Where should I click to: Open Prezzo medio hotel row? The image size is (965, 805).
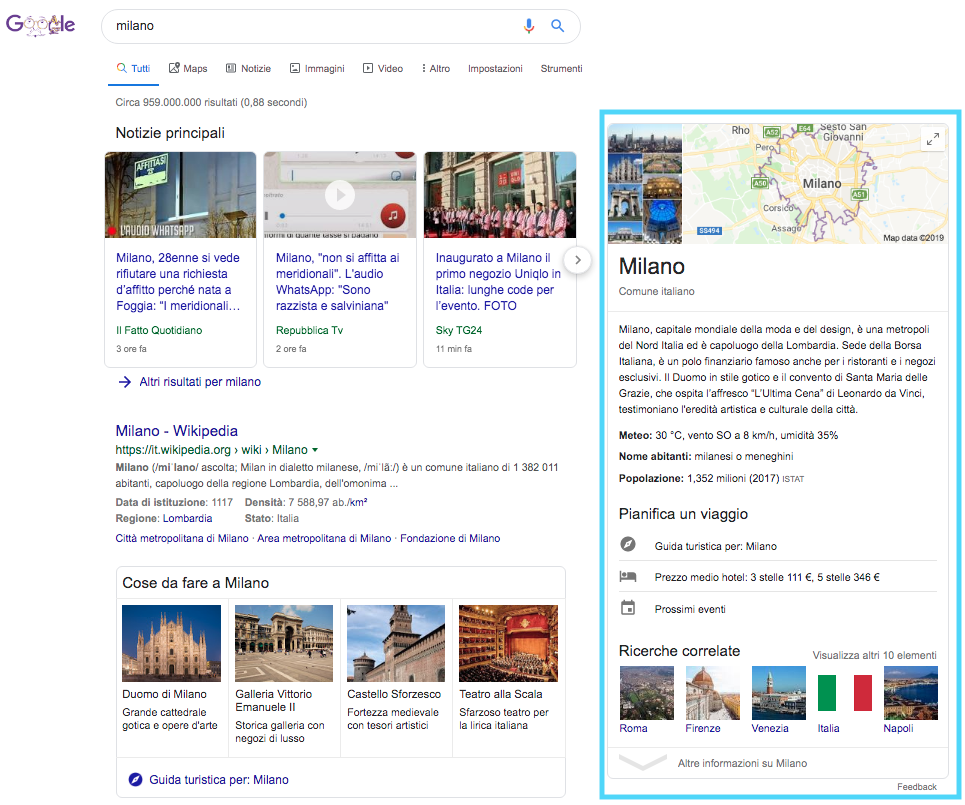pos(778,577)
